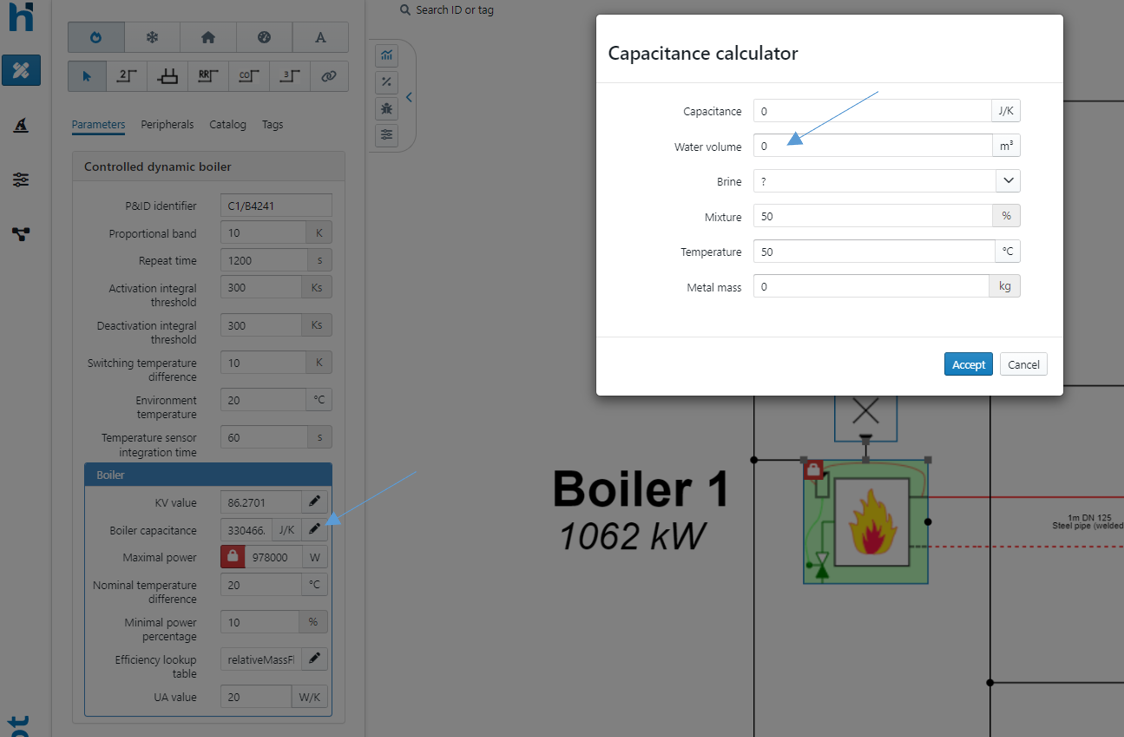1124x737 pixels.
Task: Choose the pointer selection tool
Action: point(87,76)
